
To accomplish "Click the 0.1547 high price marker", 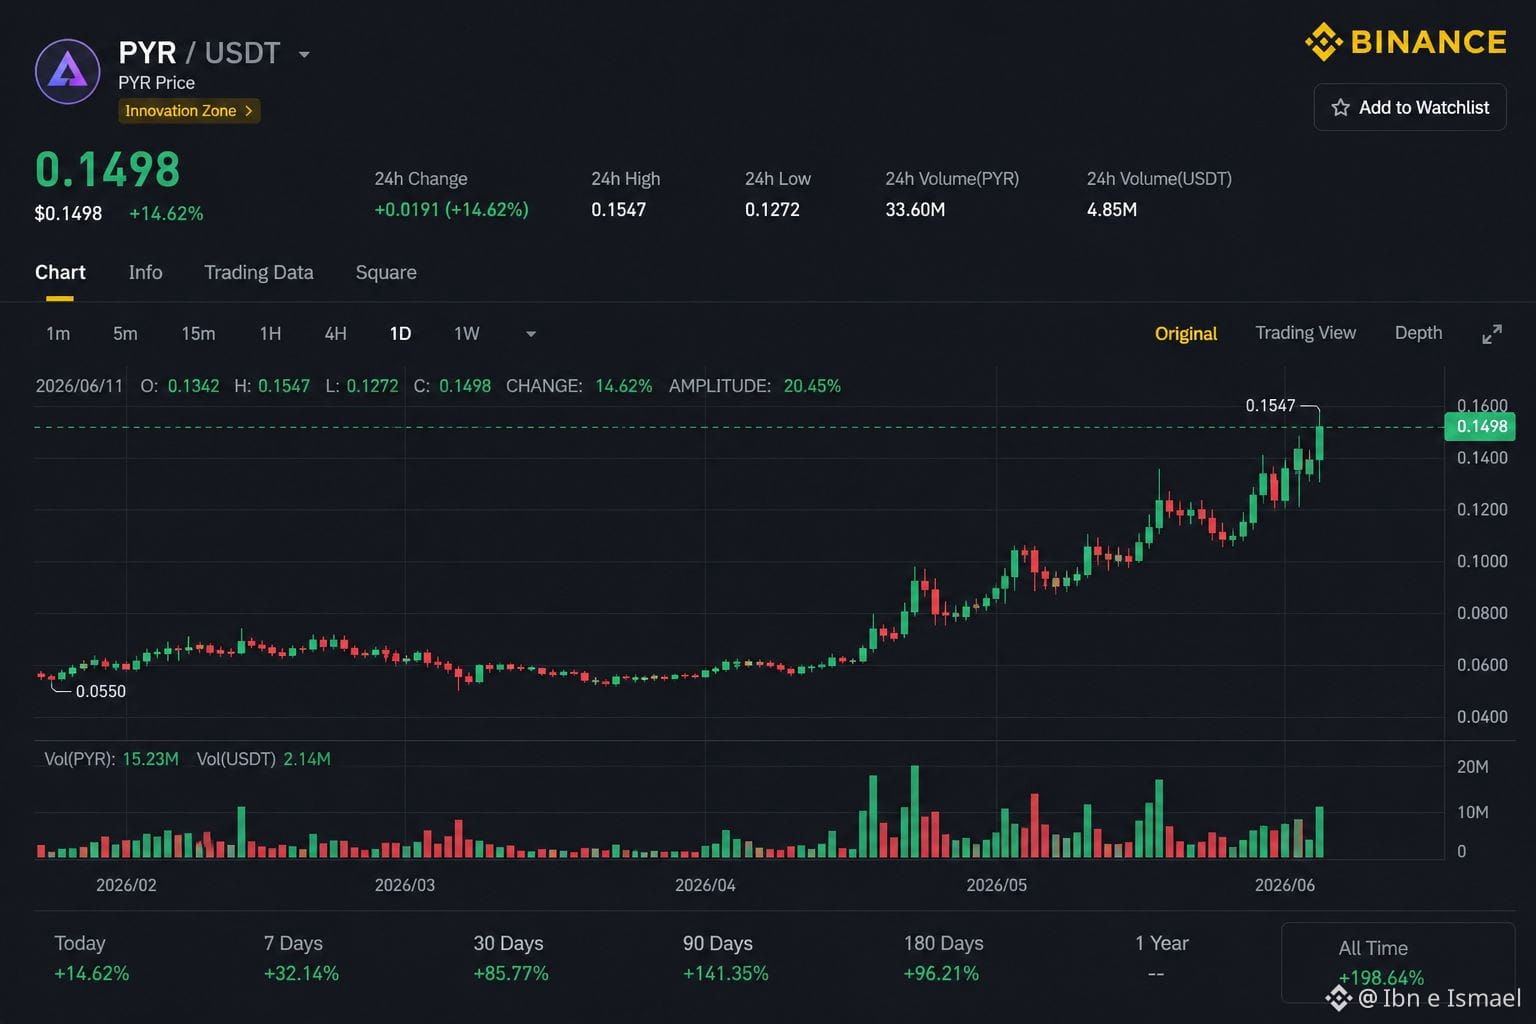I will pos(1270,405).
